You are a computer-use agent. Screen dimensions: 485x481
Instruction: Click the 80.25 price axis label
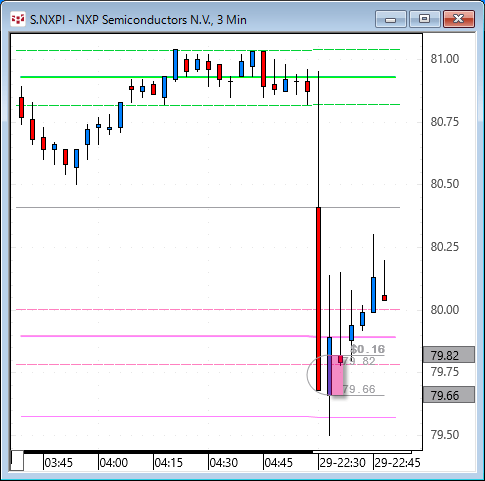tap(445, 247)
